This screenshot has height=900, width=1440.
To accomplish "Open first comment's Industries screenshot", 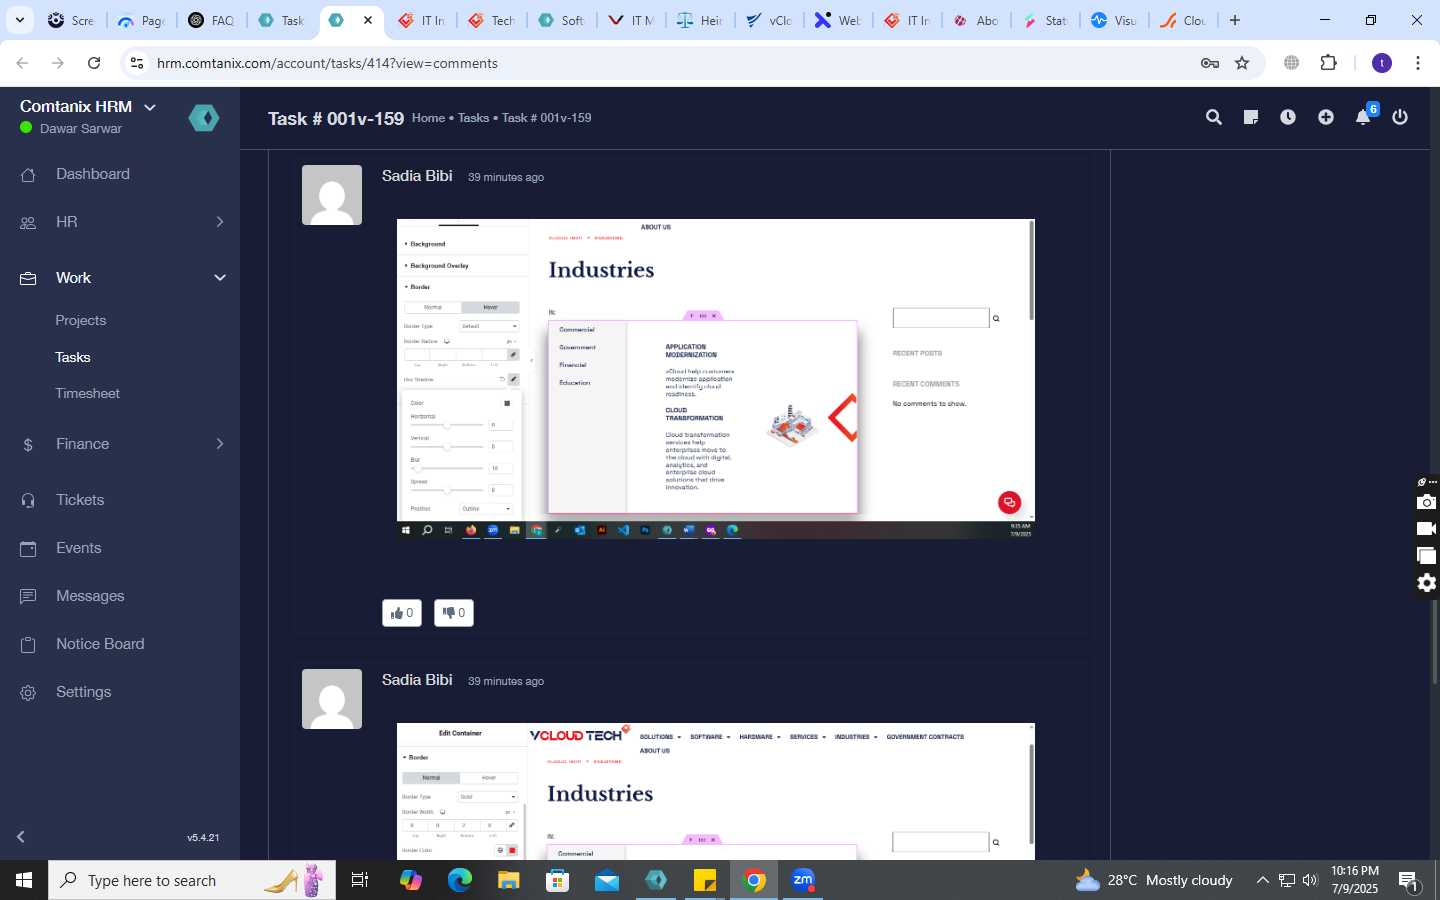I will point(716,379).
